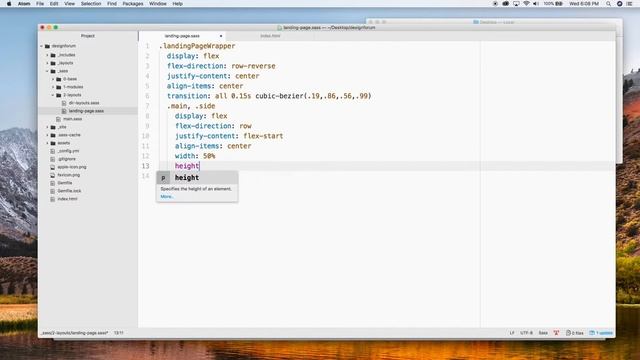The height and width of the screenshot is (360, 640).
Task: Open main.sass in the tree
Action: tap(72, 119)
